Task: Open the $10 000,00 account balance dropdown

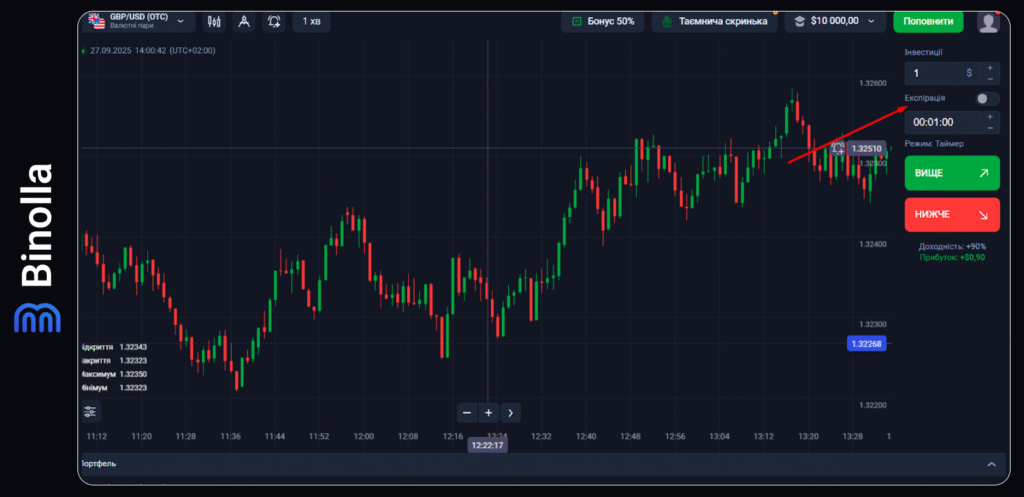Action: (835, 21)
